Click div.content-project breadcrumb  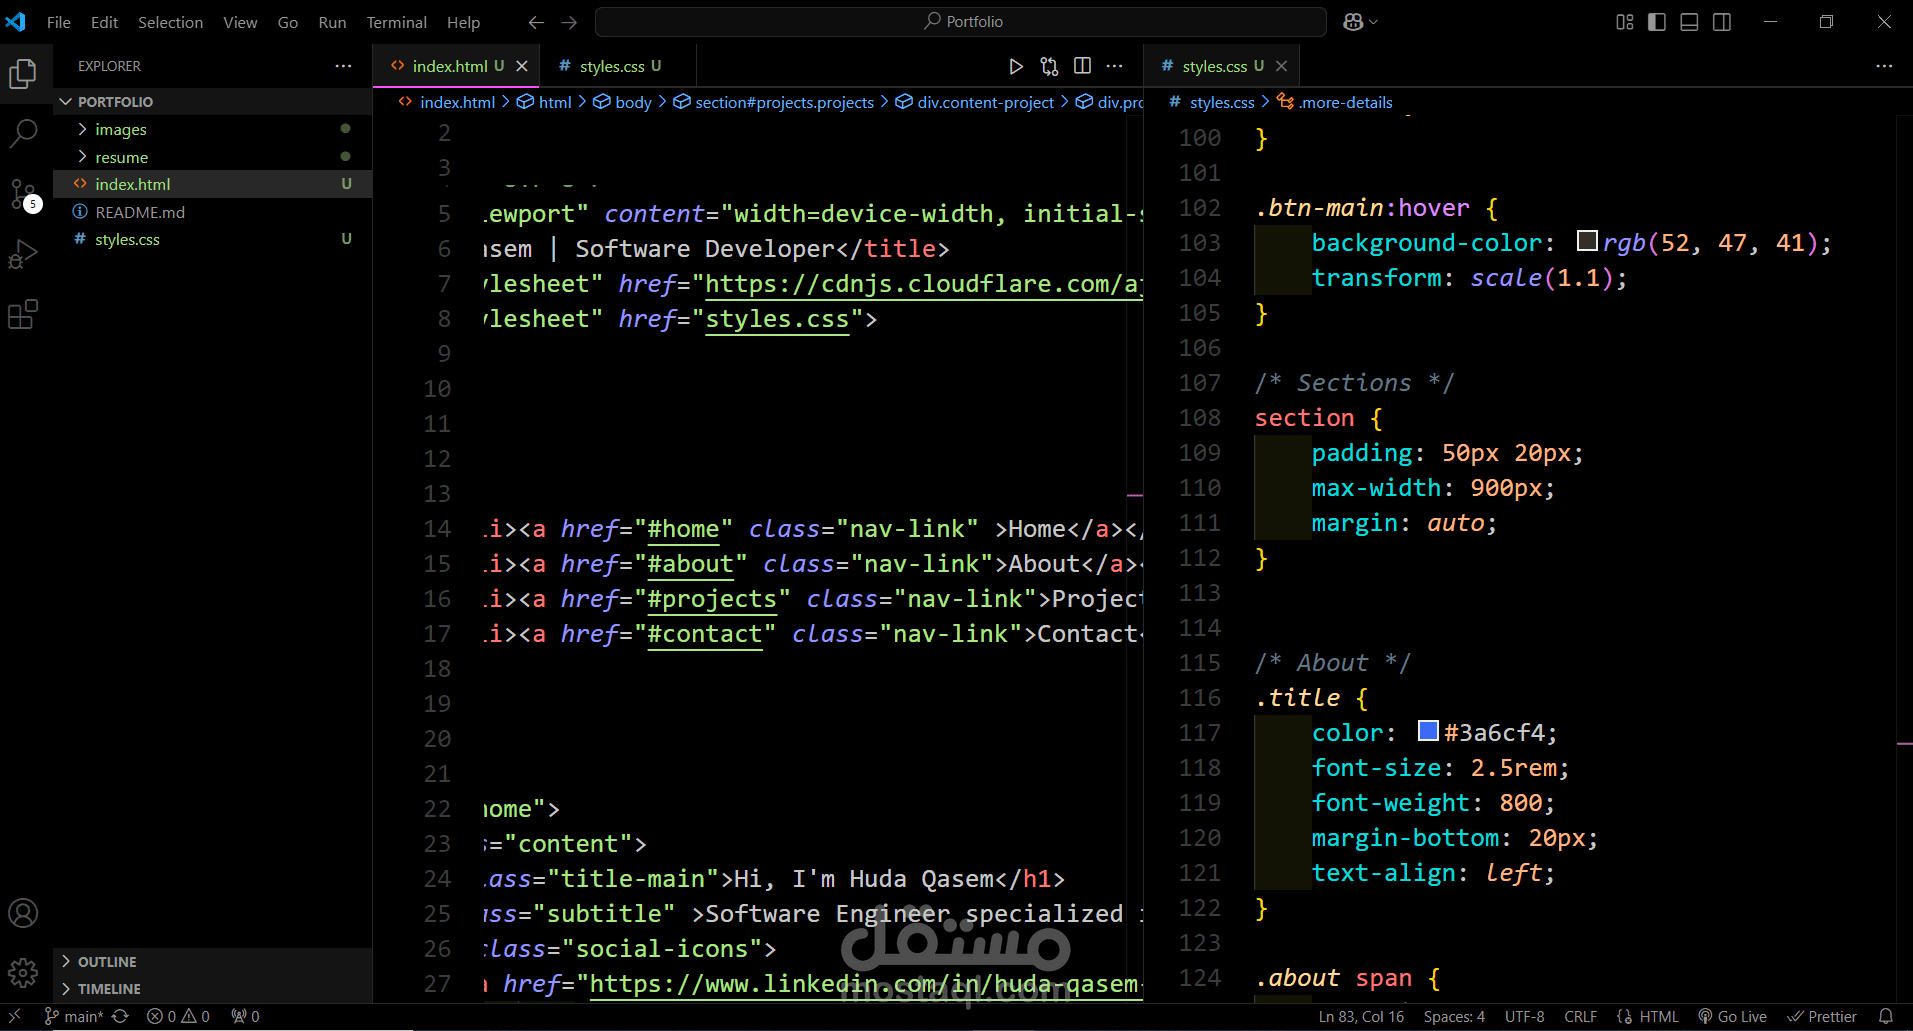[975, 102]
